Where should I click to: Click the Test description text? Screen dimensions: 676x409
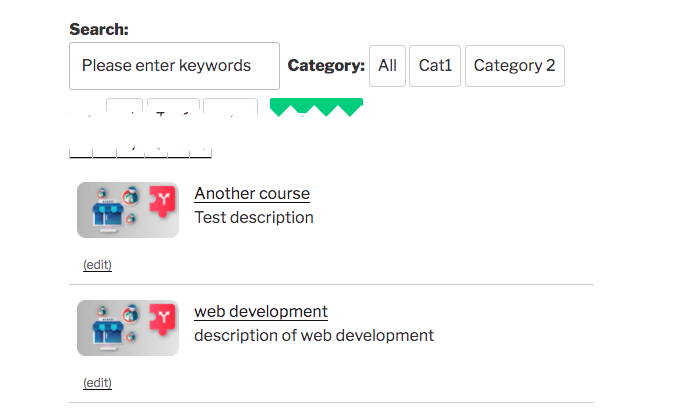pos(254,217)
